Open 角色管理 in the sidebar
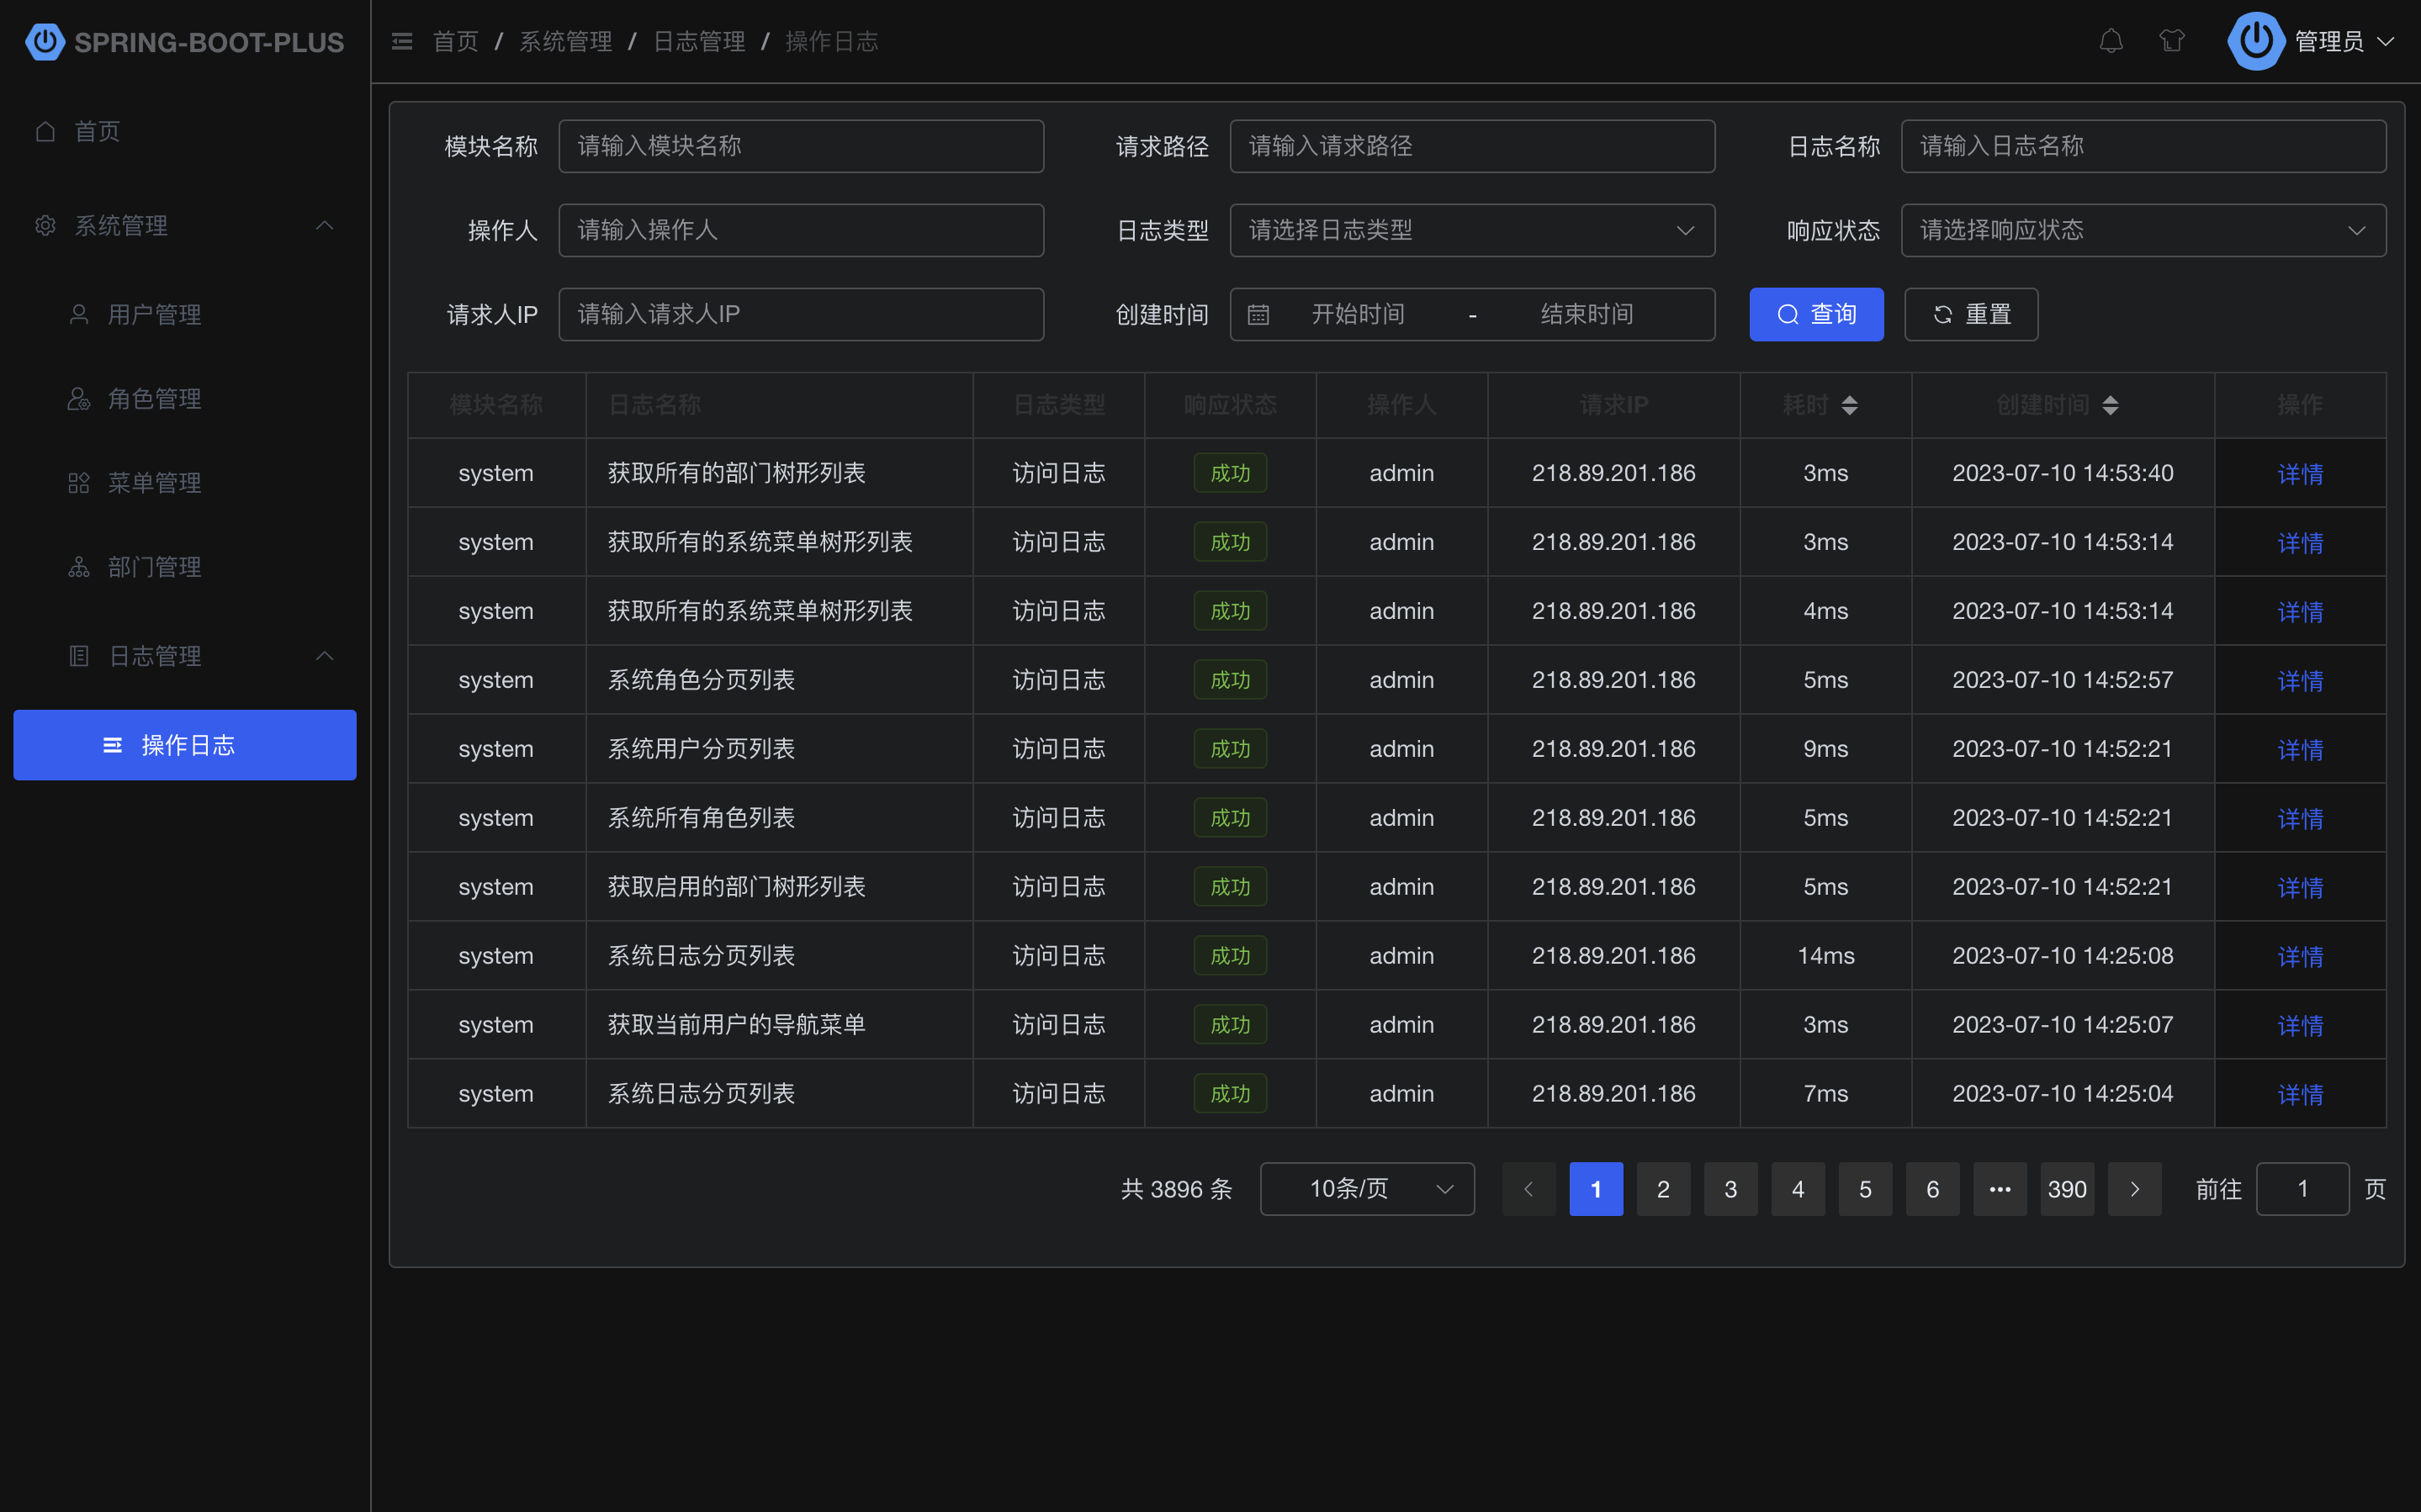The height and width of the screenshot is (1512, 2421). [x=155, y=399]
